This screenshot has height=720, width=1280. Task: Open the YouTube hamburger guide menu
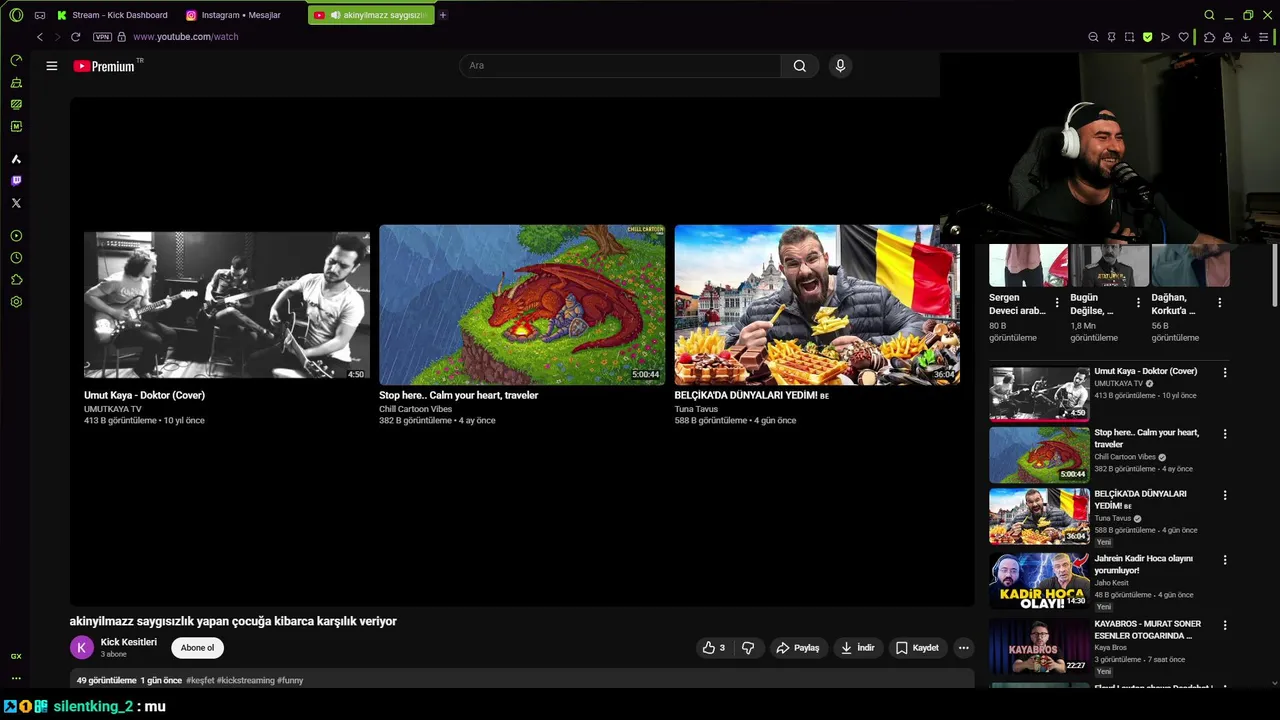(x=52, y=66)
